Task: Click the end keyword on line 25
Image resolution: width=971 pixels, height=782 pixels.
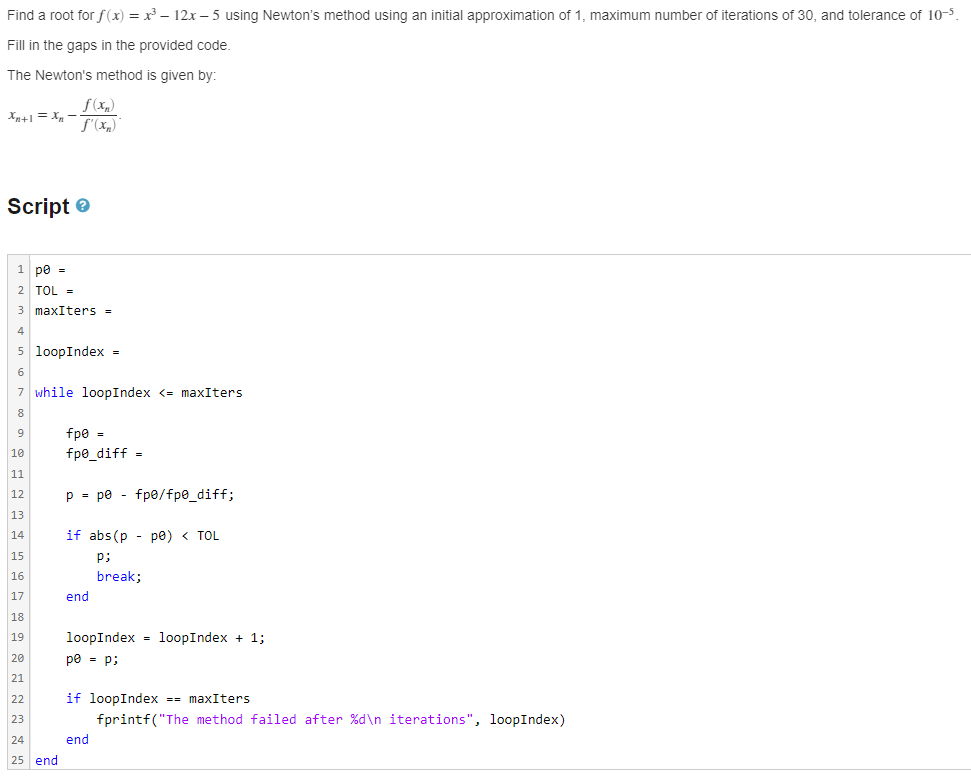Action: [45, 760]
